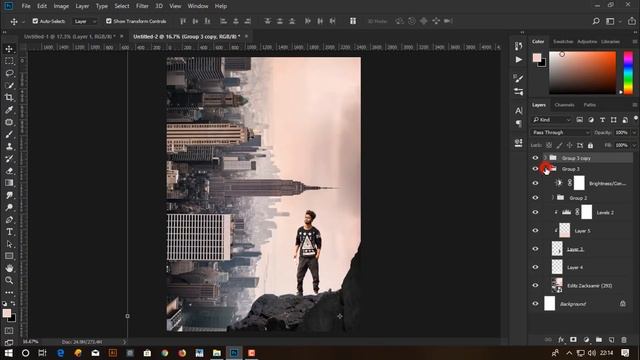Viewport: 640px width, 360px height.
Task: Select the Clone Stamp tool
Action: (x=9, y=147)
